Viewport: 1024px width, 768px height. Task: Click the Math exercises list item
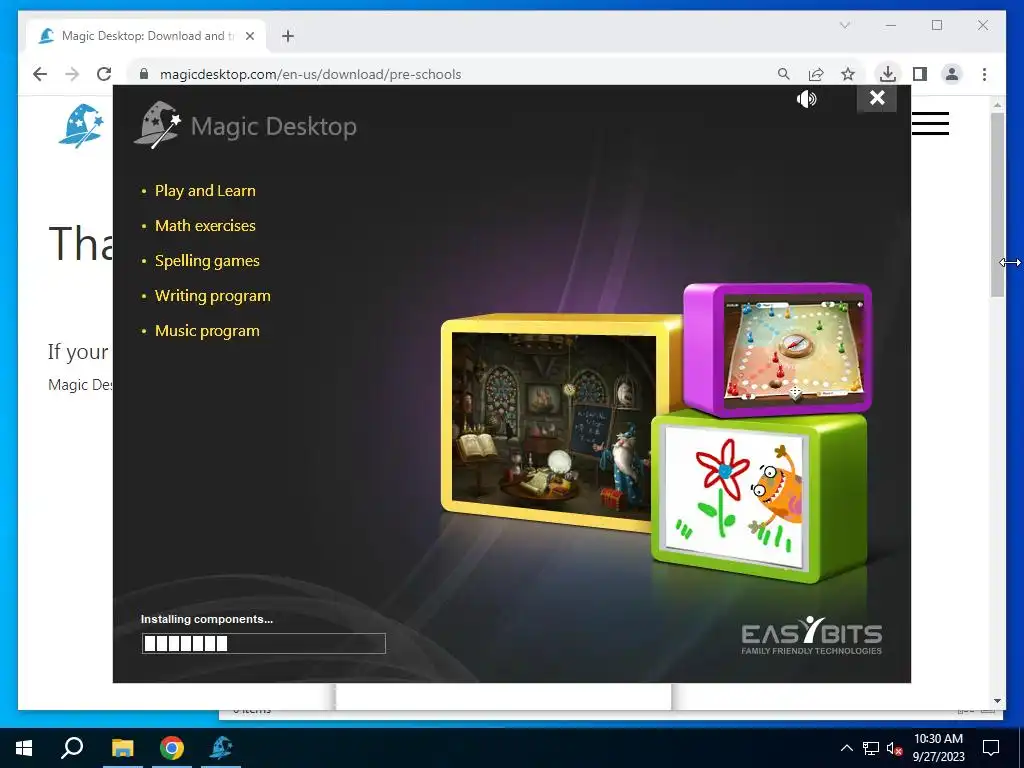coord(205,226)
